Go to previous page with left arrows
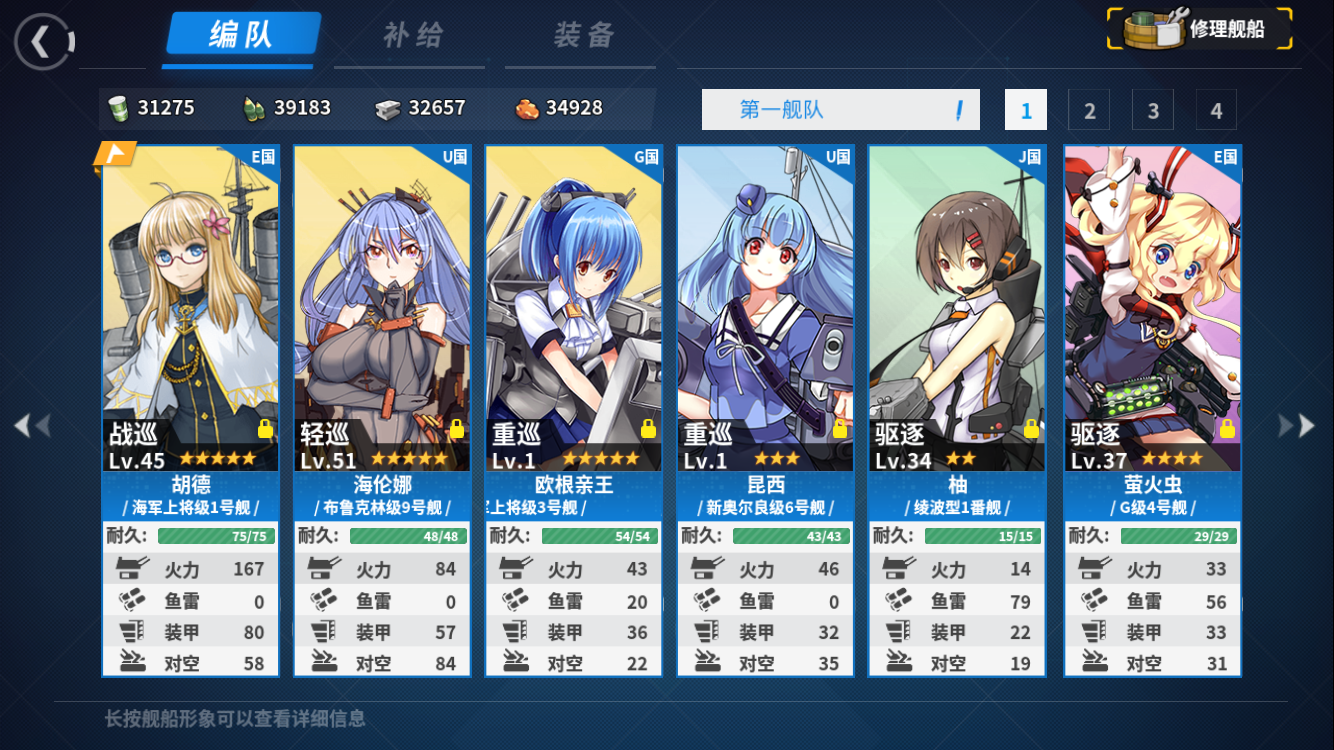Screen dimensions: 1334x750 [32, 426]
